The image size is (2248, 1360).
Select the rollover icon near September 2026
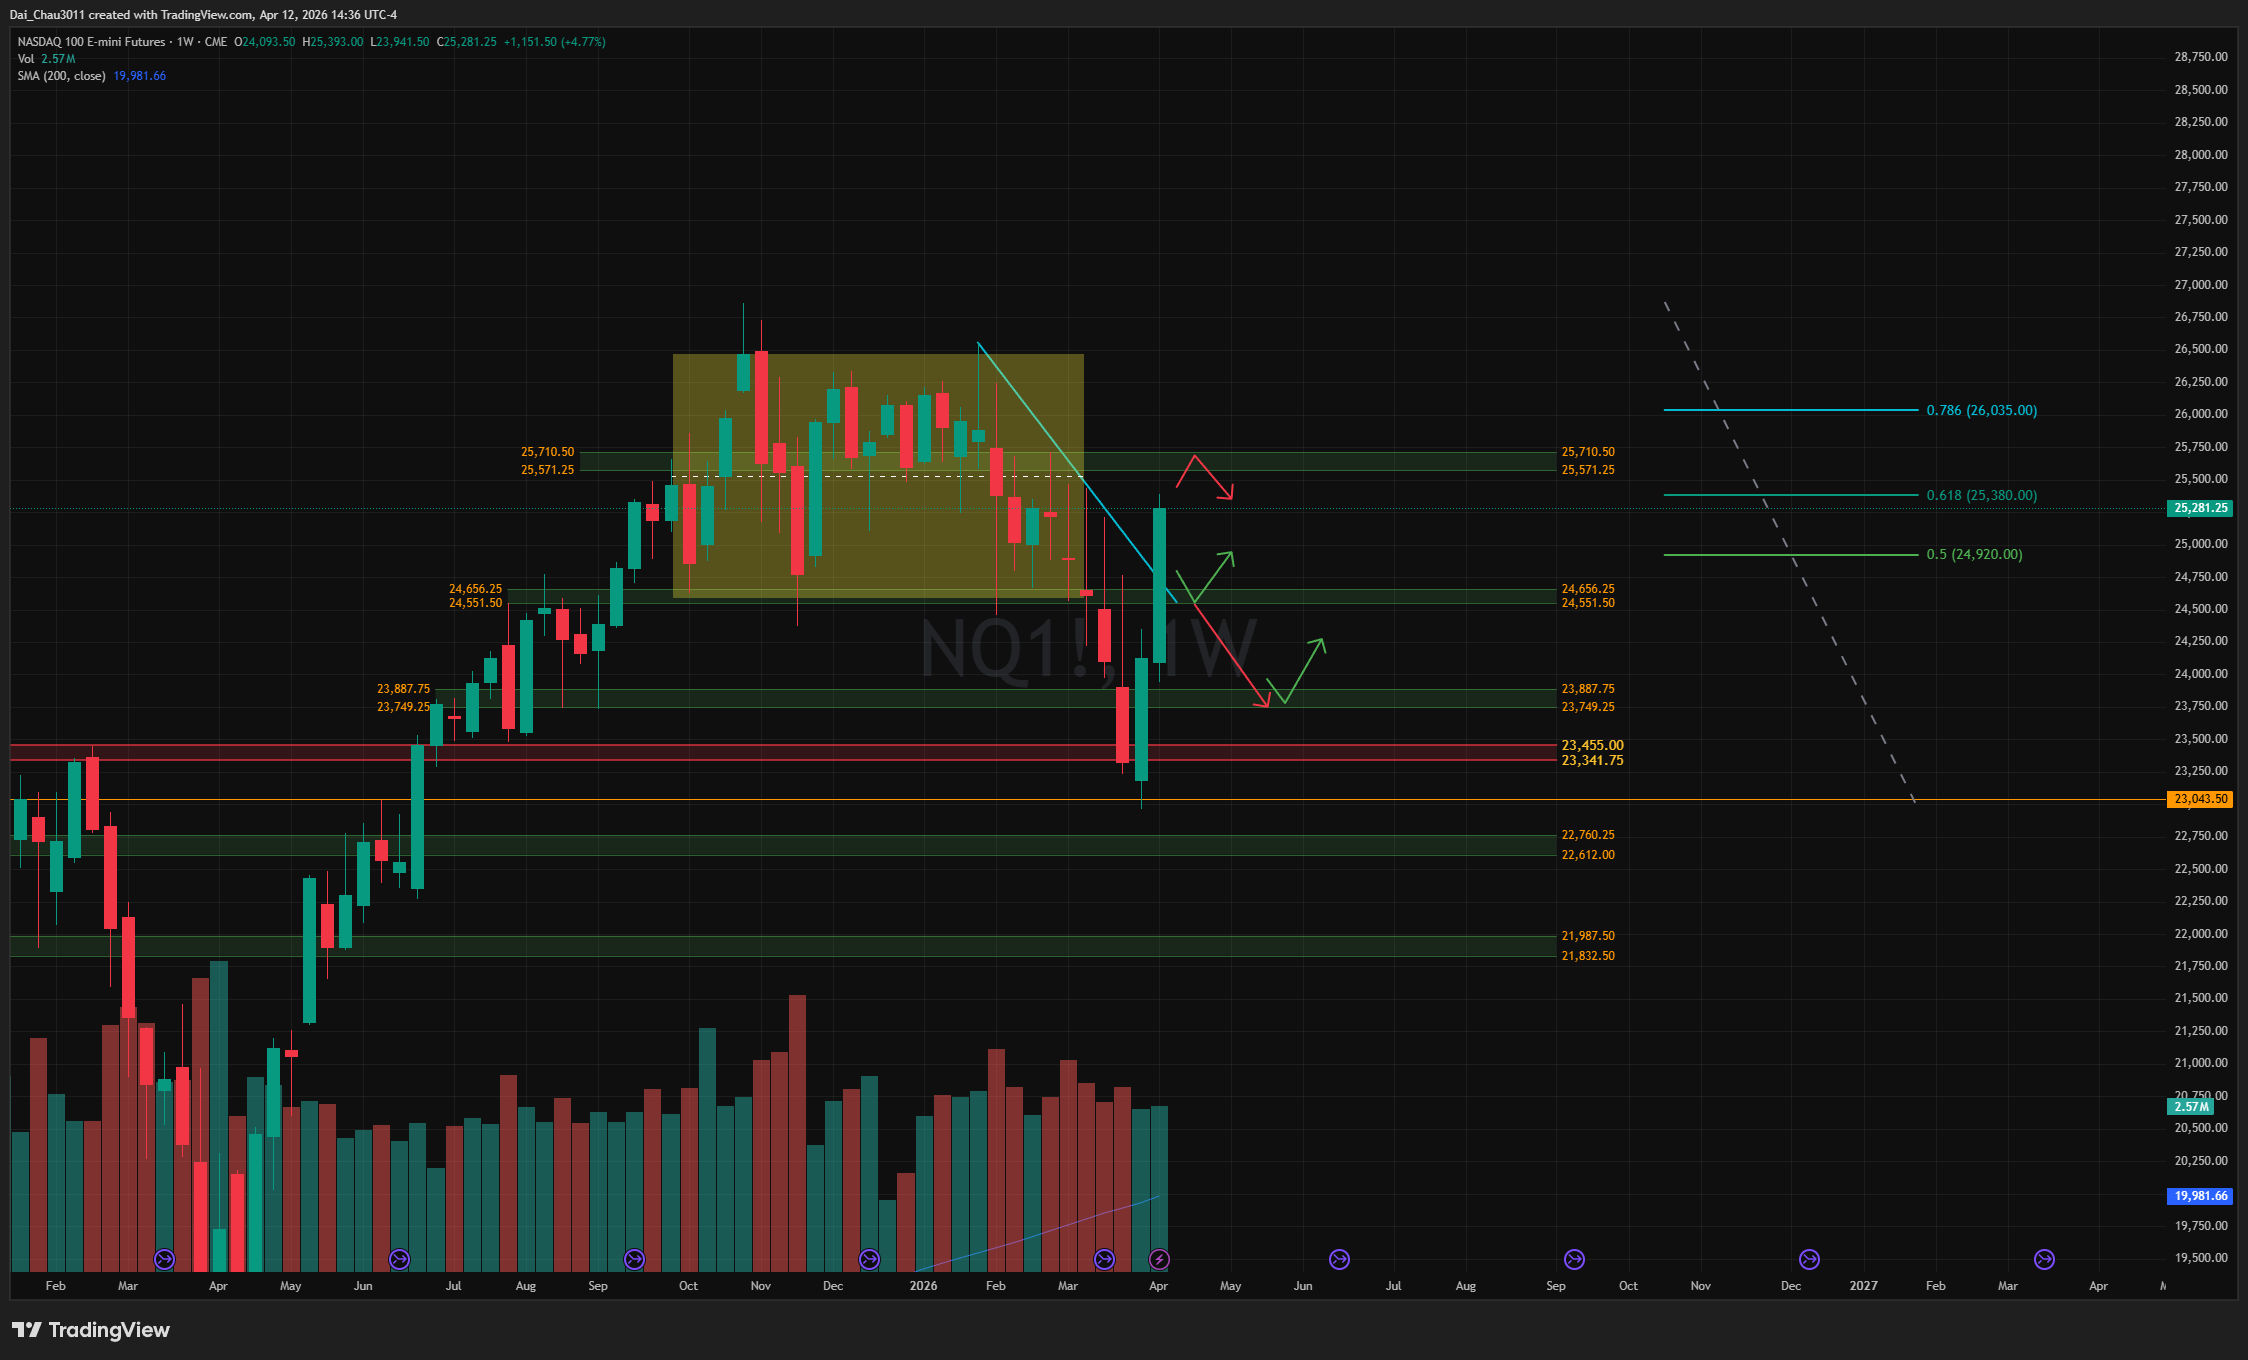coord(1574,1259)
